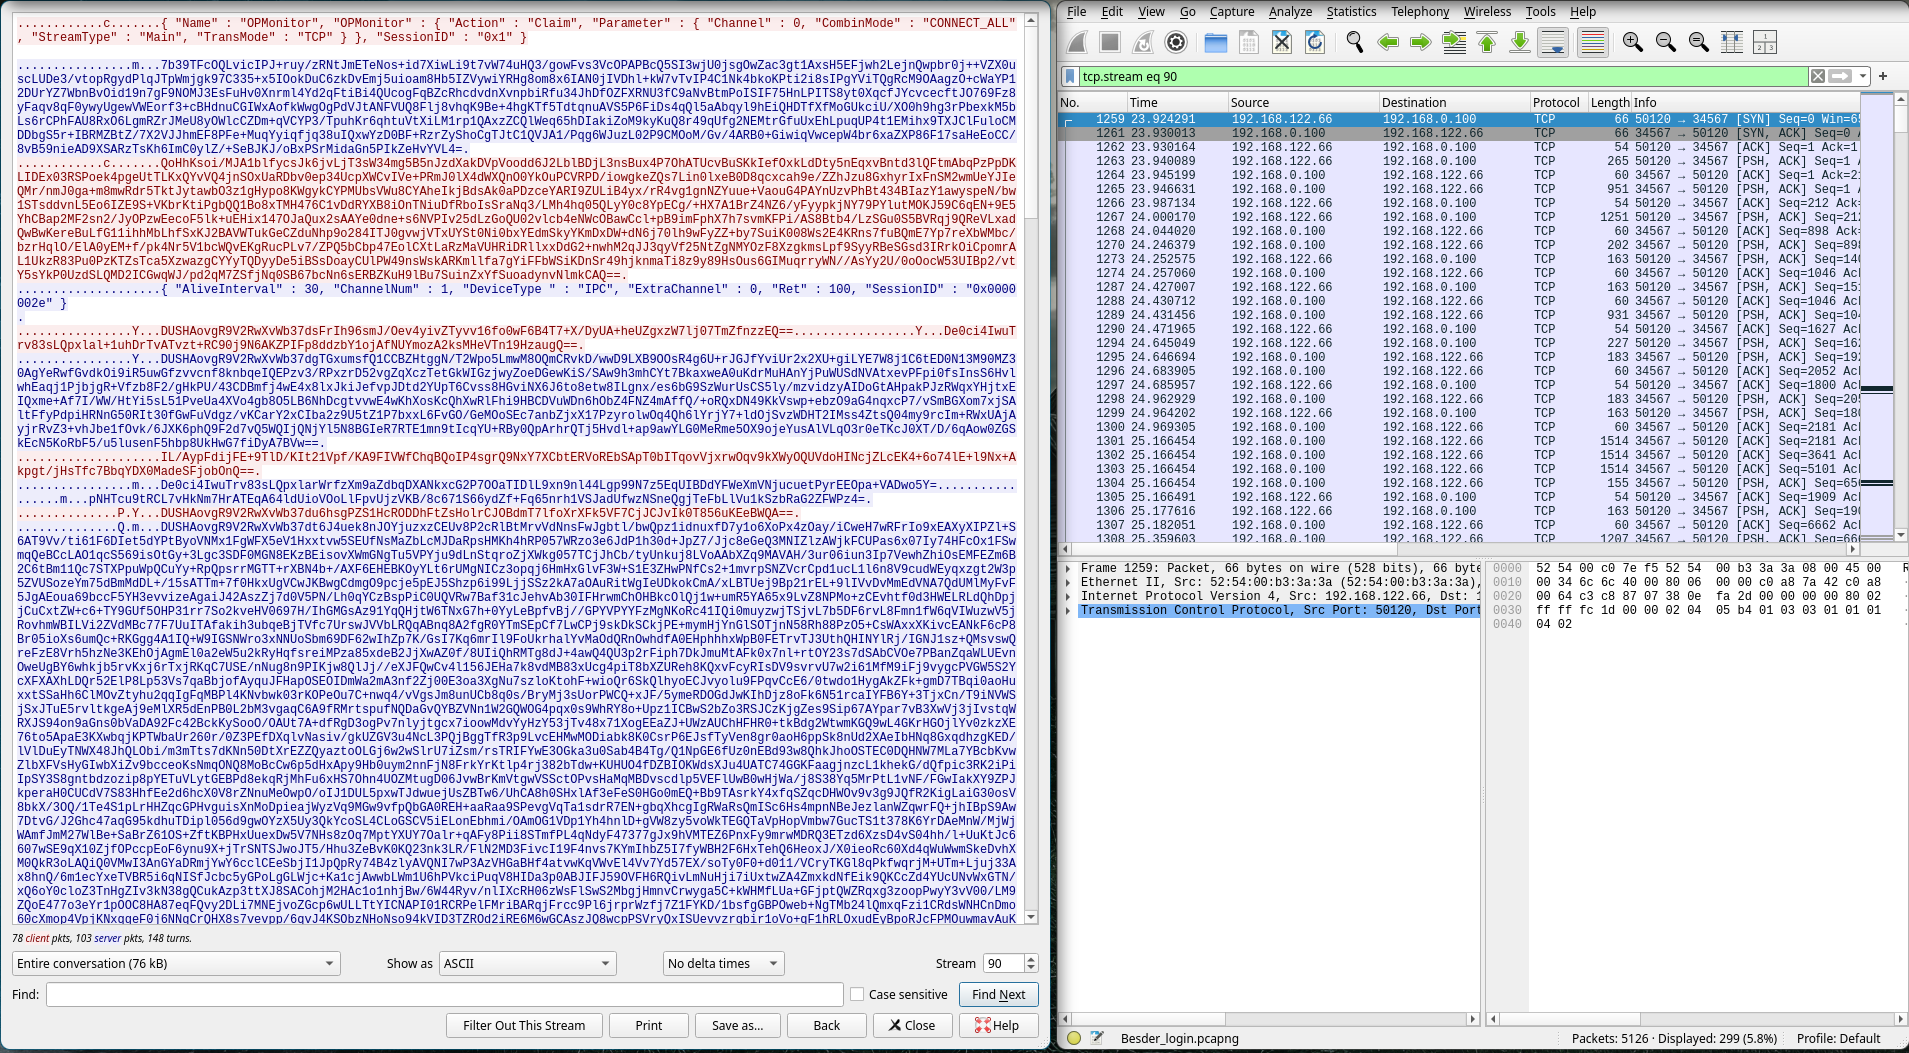This screenshot has width=1909, height=1053.
Task: Click the display filter bookmark icon
Action: tap(1070, 76)
